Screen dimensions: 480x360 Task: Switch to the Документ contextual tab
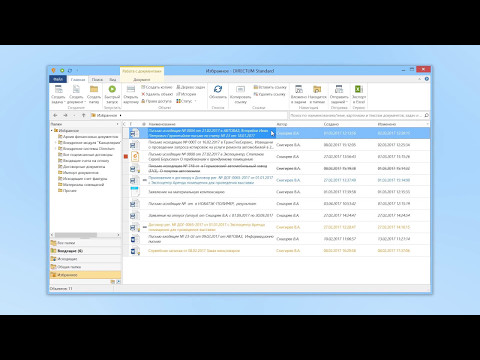click(x=142, y=80)
